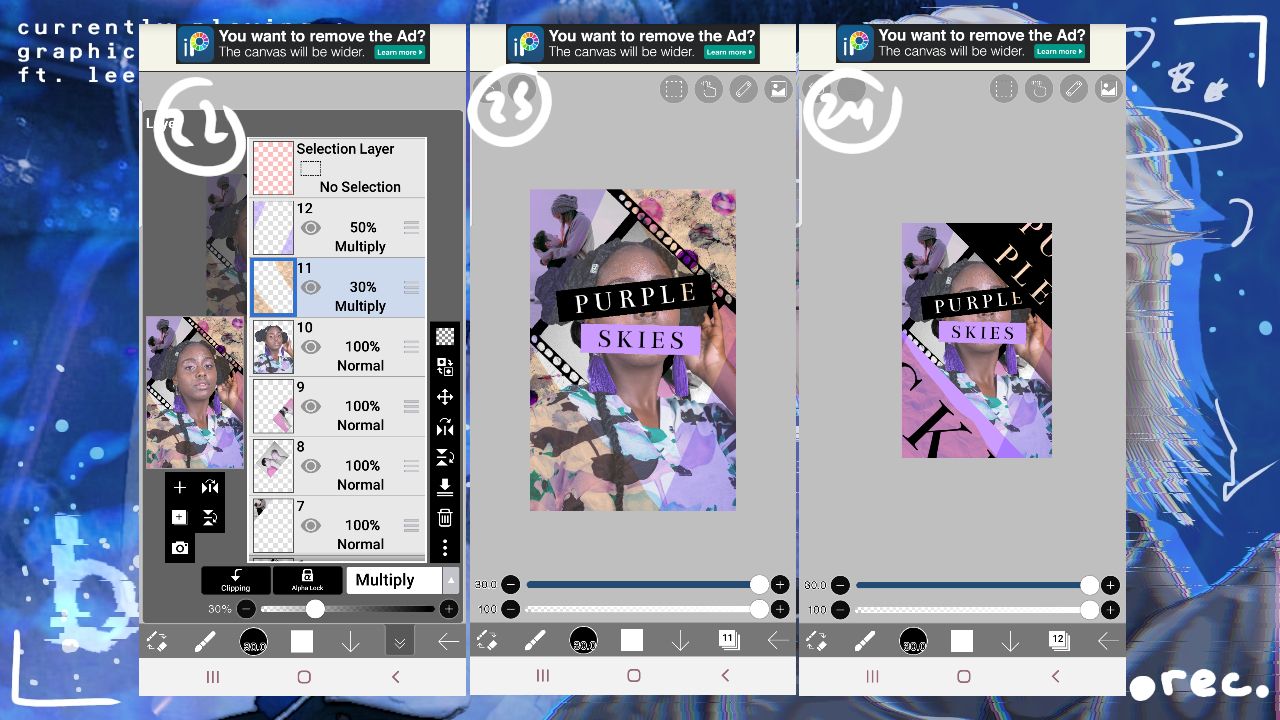Open the Multiply blend mode dropdown
1280x720 pixels.
(x=394, y=580)
